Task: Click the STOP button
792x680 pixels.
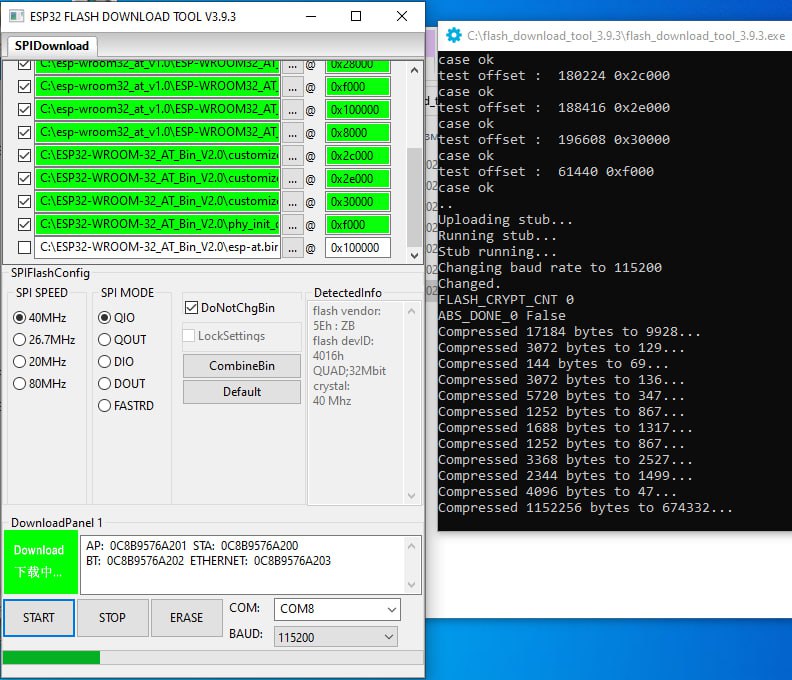Action: (112, 617)
